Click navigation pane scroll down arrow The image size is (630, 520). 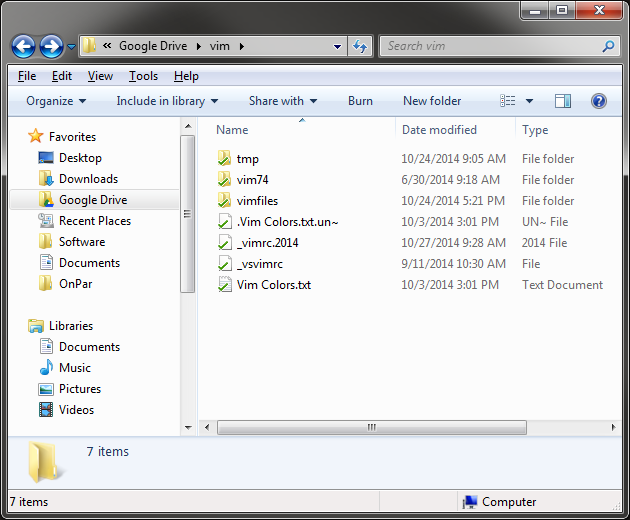(x=188, y=427)
